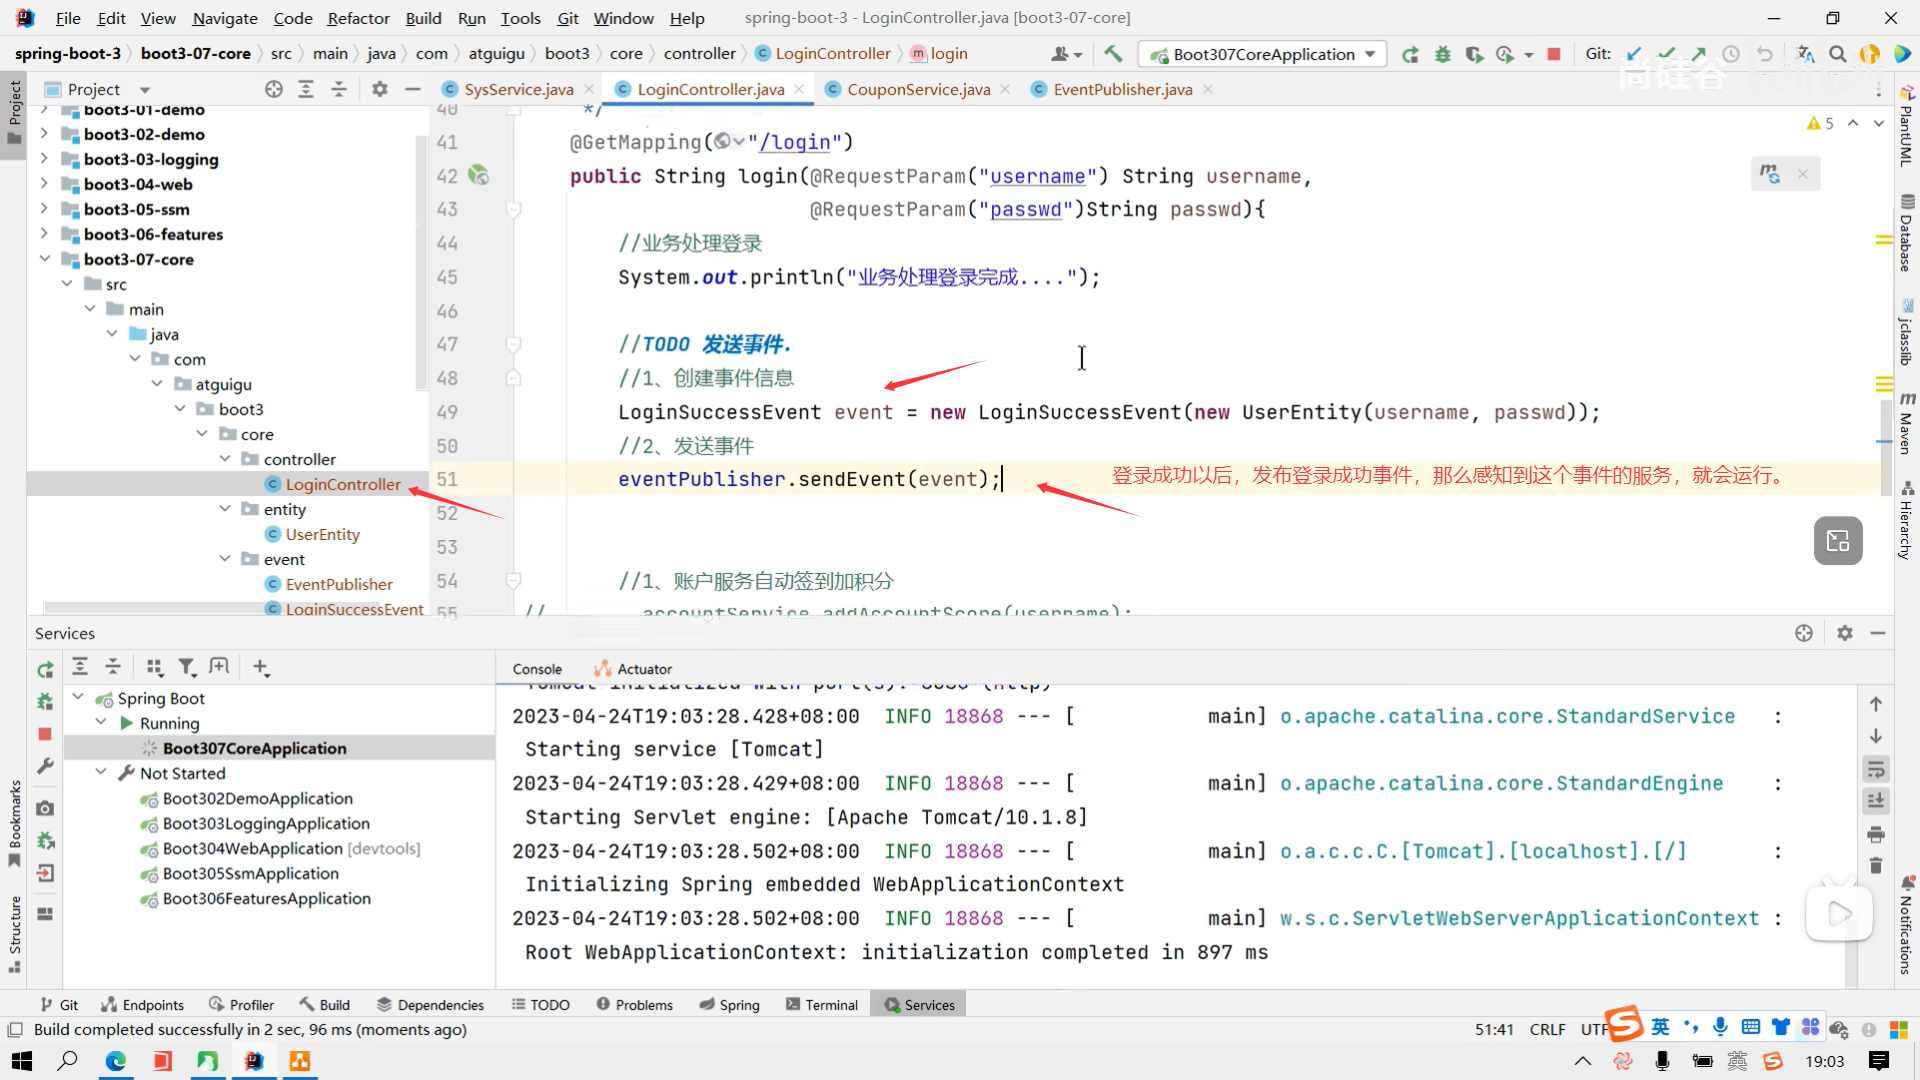The height and width of the screenshot is (1080, 1920).
Task: Open Search Everywhere magnifier icon
Action: click(x=1837, y=54)
